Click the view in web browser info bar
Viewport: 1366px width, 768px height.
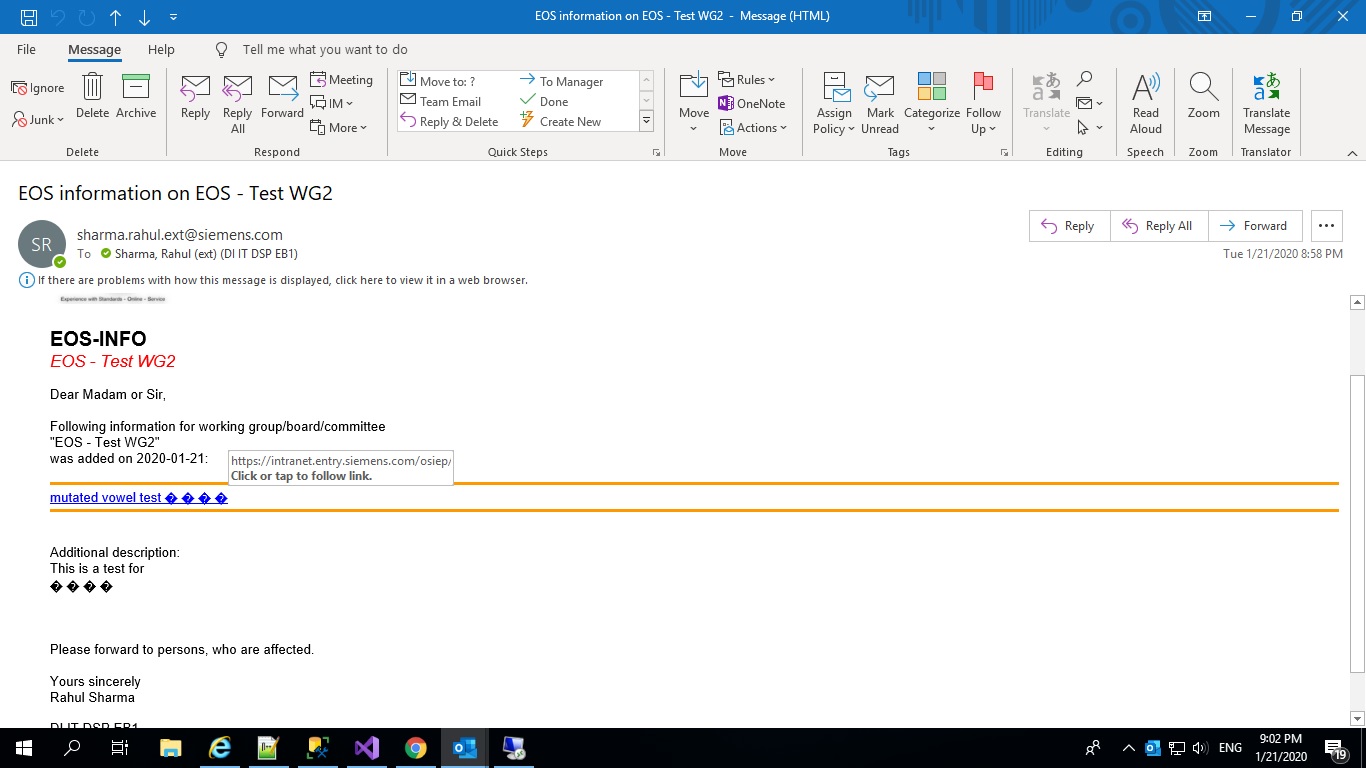pyautogui.click(x=273, y=280)
